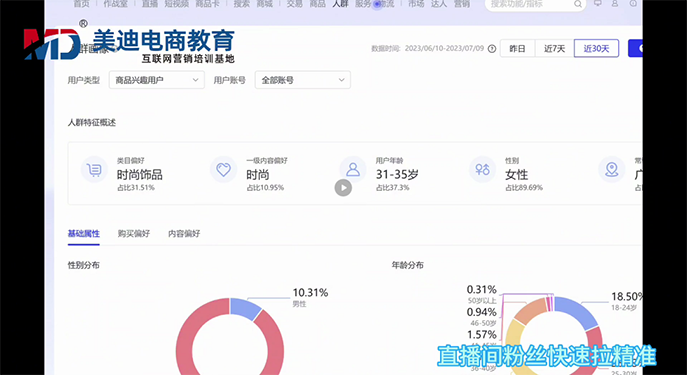Select the 昨日 time range option
Screen dimensions: 687x375
pos(517,49)
